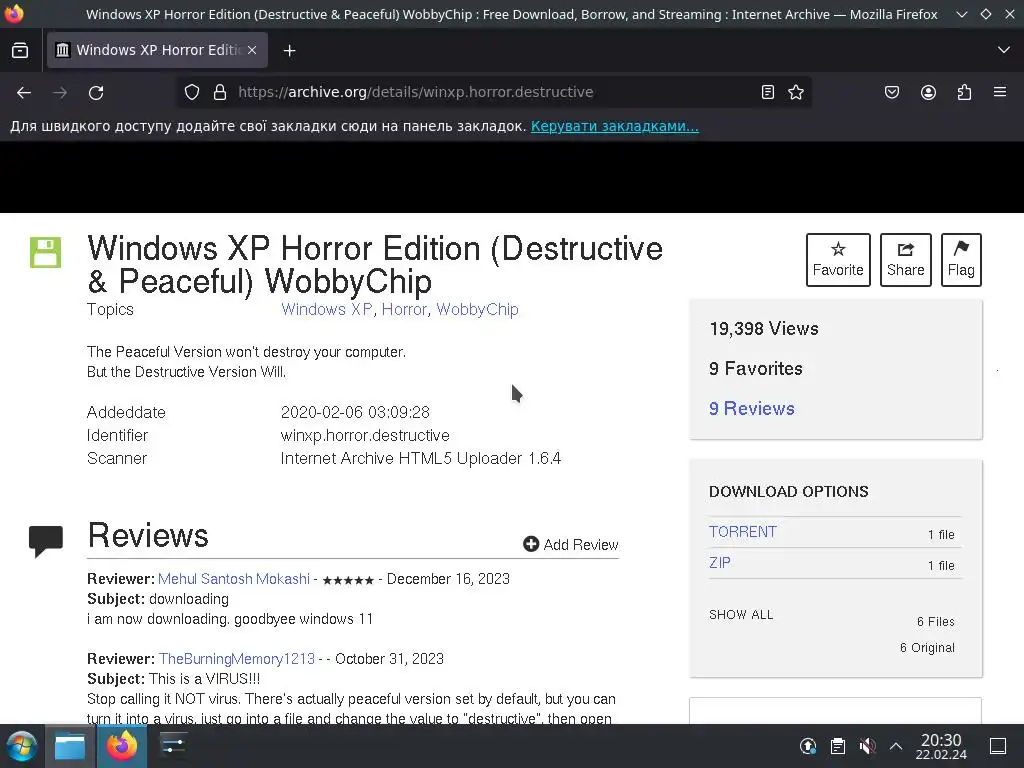The height and width of the screenshot is (768, 1024).
Task: Show site security padlock info
Action: (x=220, y=92)
